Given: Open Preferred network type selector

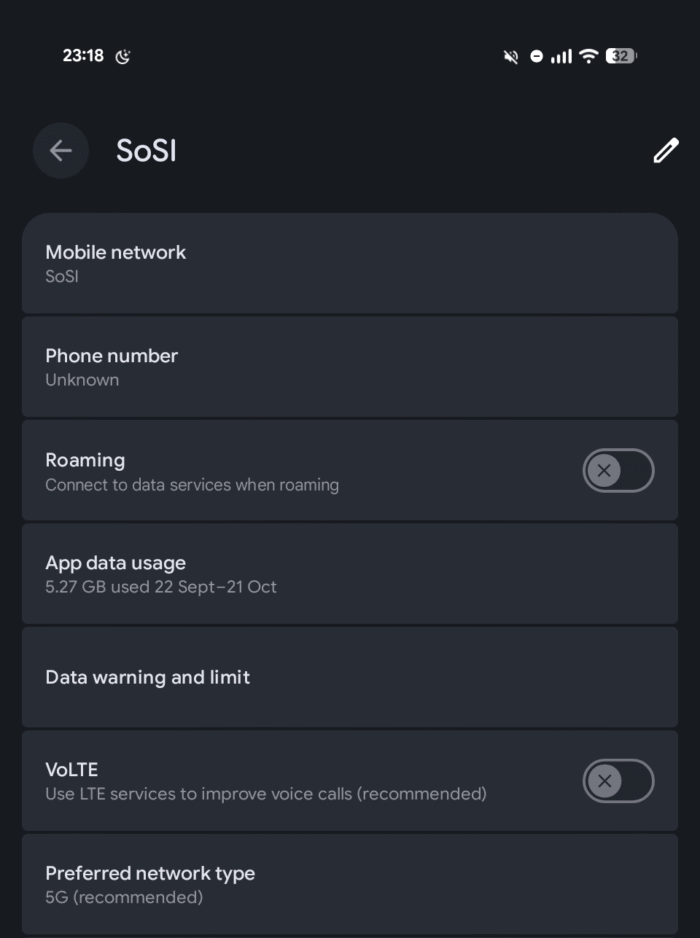Looking at the screenshot, I should (x=350, y=884).
